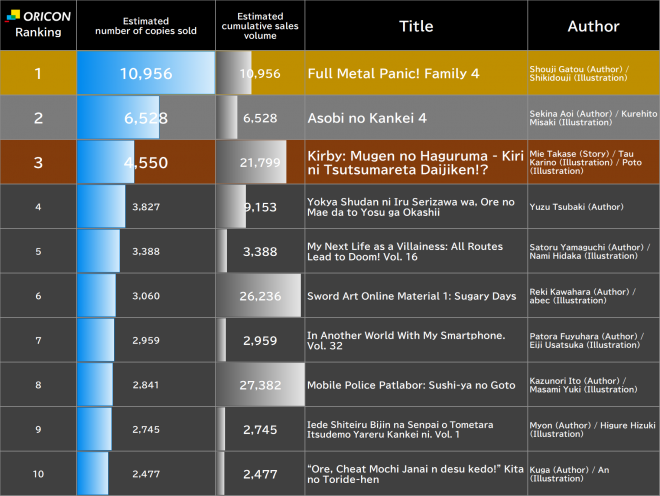Image resolution: width=660 pixels, height=496 pixels.
Task: Click the cumulative sales value 9,153
Action: [261, 207]
